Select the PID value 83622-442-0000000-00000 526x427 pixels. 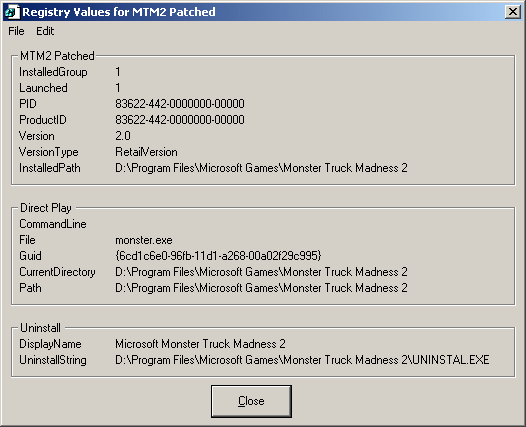coord(180,104)
